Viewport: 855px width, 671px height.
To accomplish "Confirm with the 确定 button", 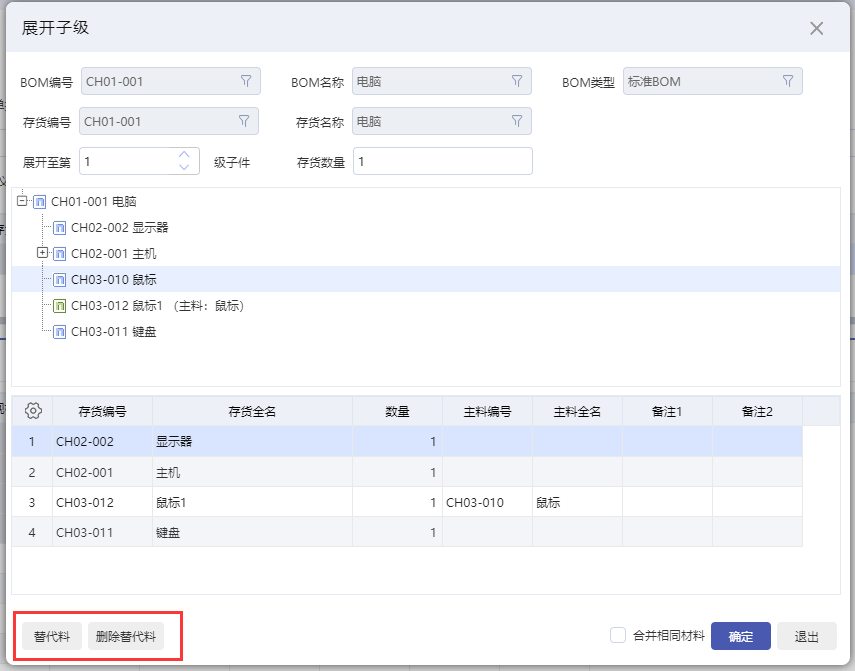I will click(x=740, y=636).
